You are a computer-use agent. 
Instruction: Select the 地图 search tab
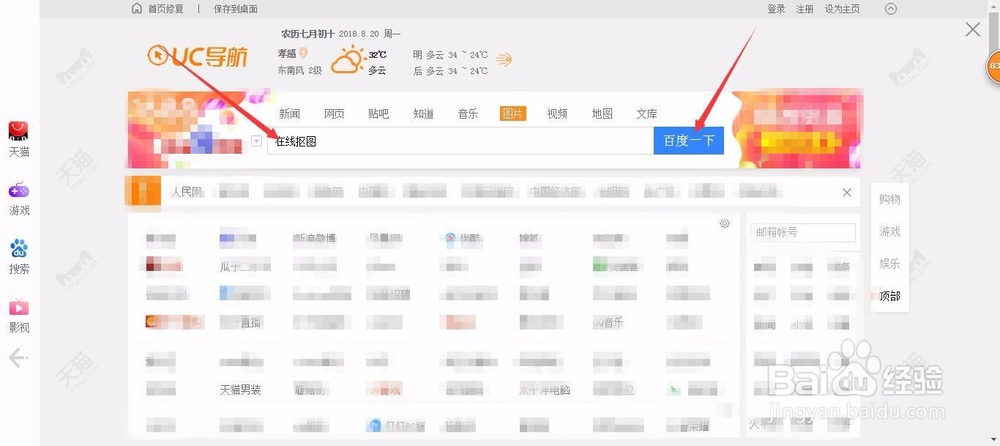[x=602, y=114]
